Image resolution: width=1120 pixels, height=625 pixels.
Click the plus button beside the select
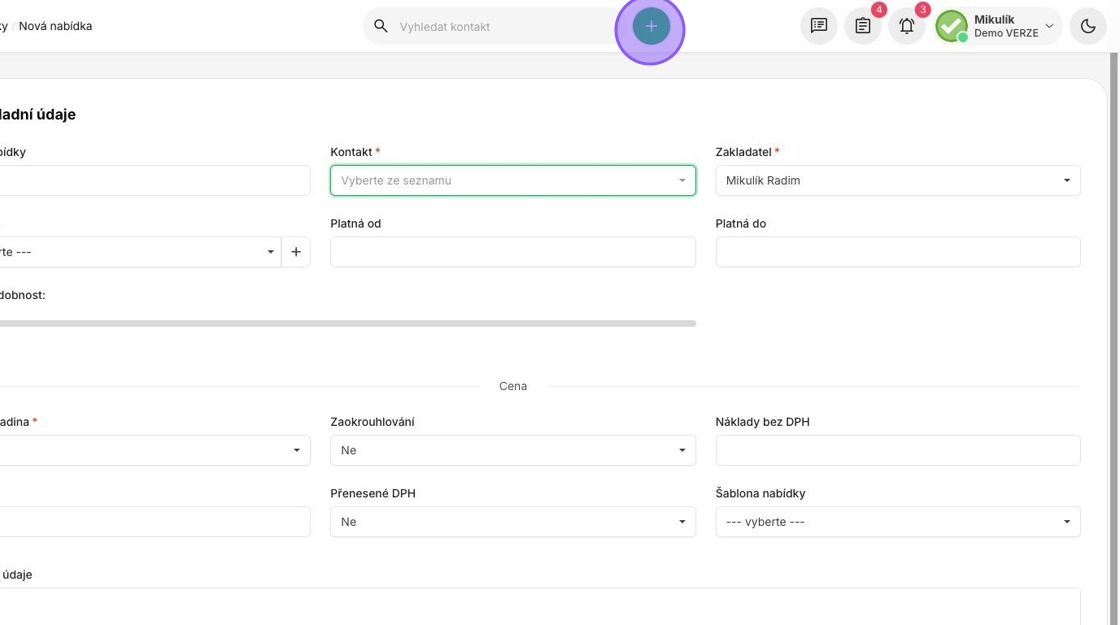pyautogui.click(x=296, y=252)
